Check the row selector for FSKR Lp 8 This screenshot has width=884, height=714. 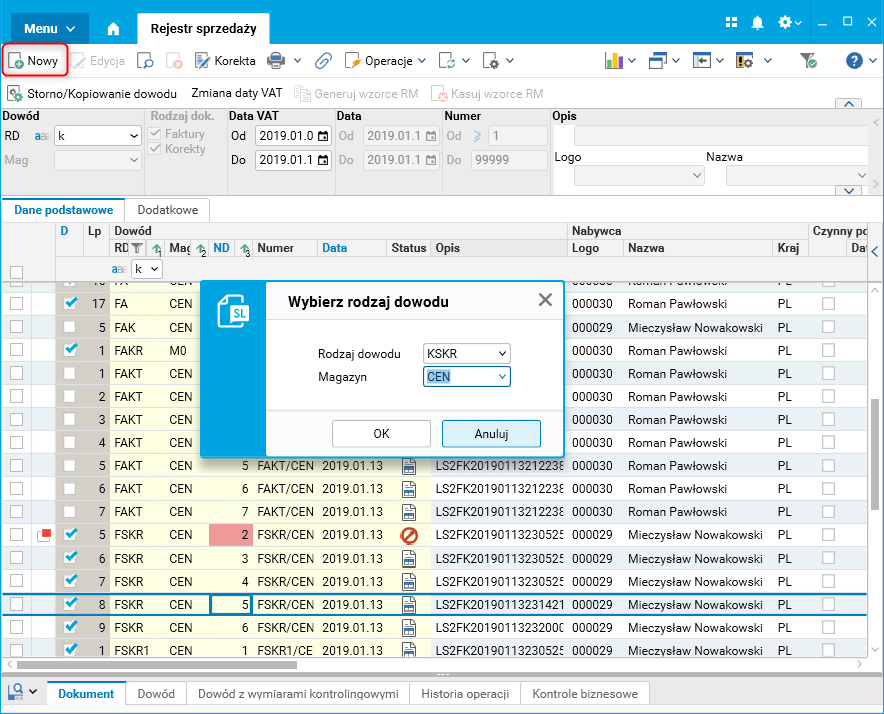tap(16, 604)
